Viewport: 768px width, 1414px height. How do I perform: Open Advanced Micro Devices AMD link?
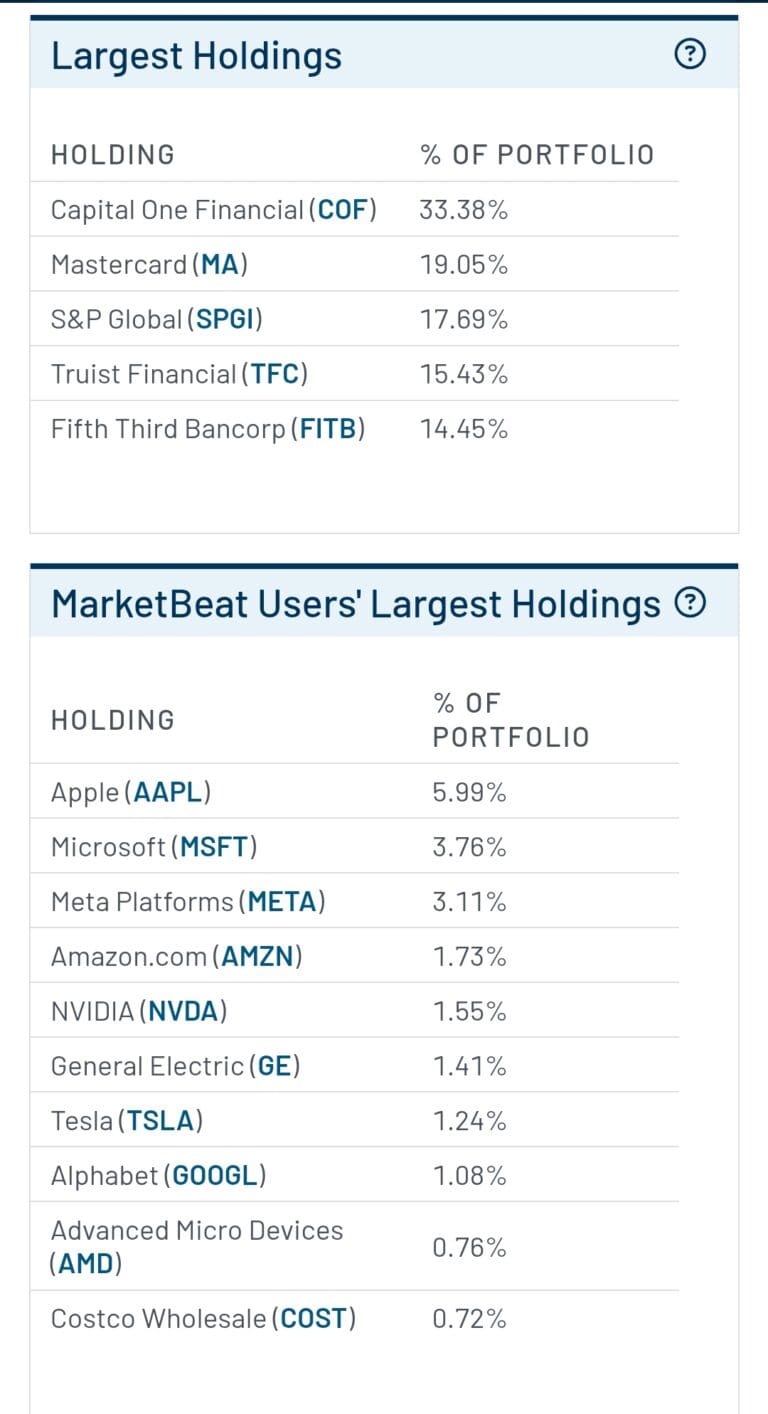click(87, 1263)
